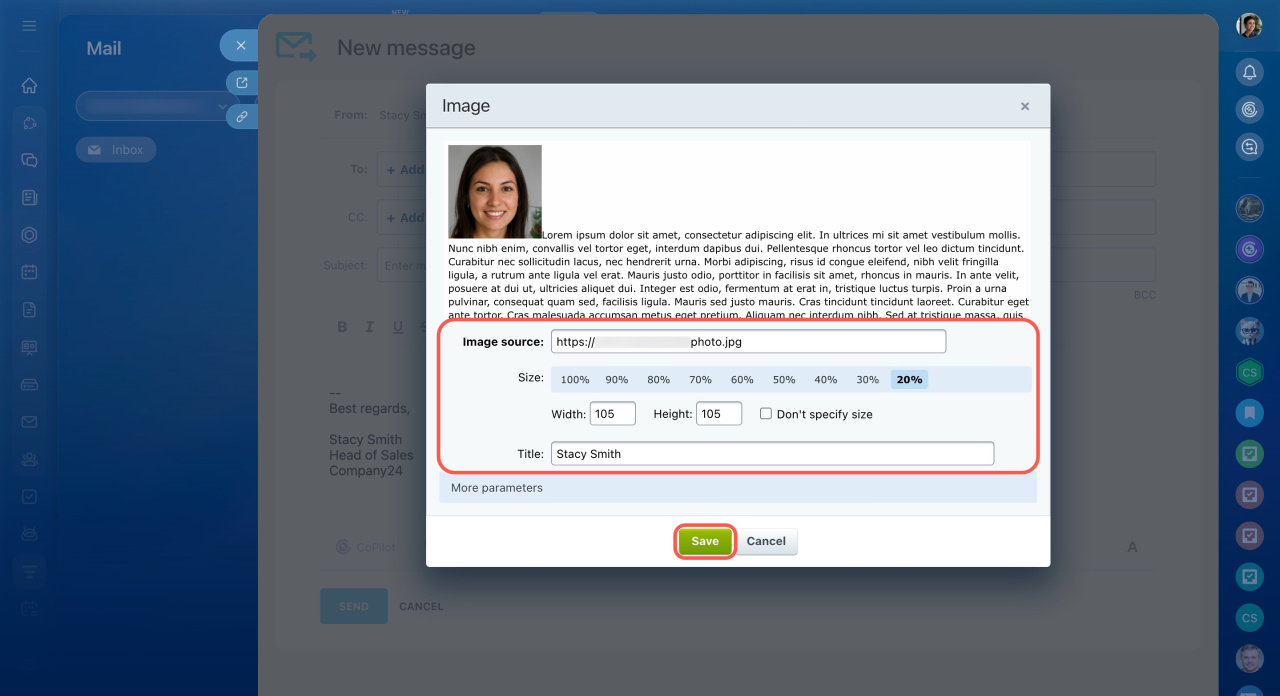
Task: Open the calendar icon in left sidebar
Action: click(x=29, y=272)
